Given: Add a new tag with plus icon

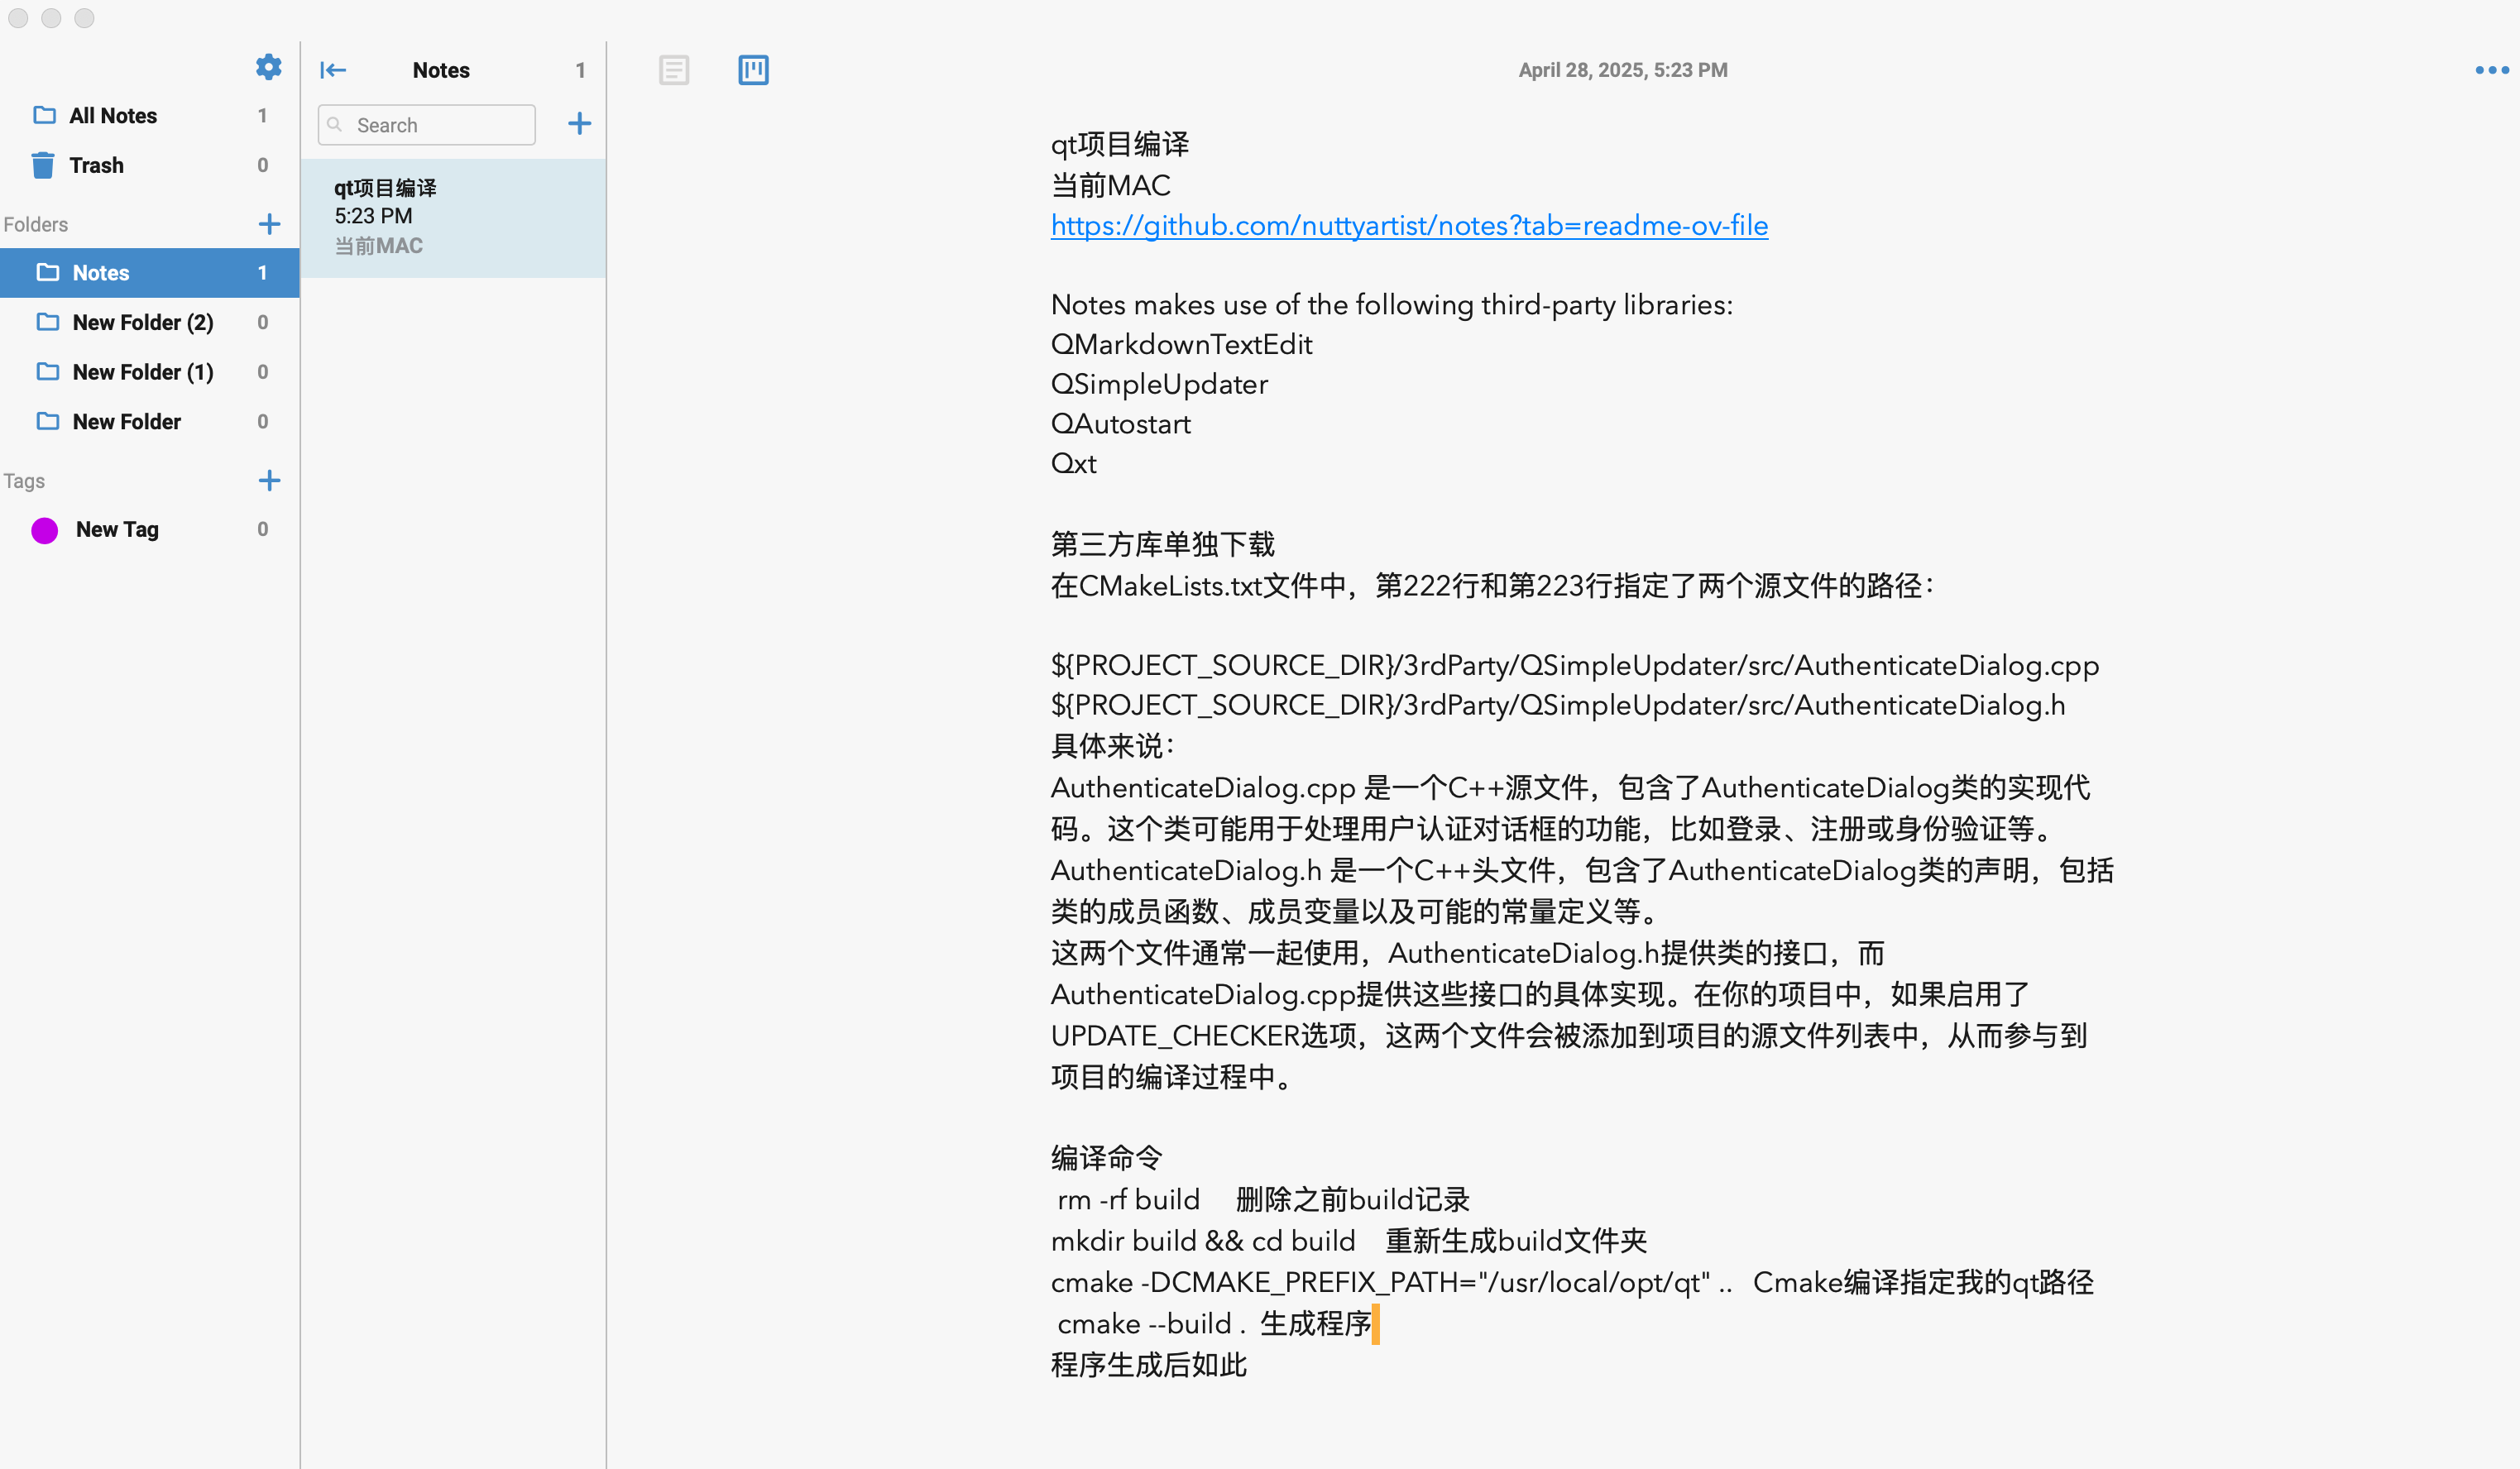Looking at the screenshot, I should 269,481.
